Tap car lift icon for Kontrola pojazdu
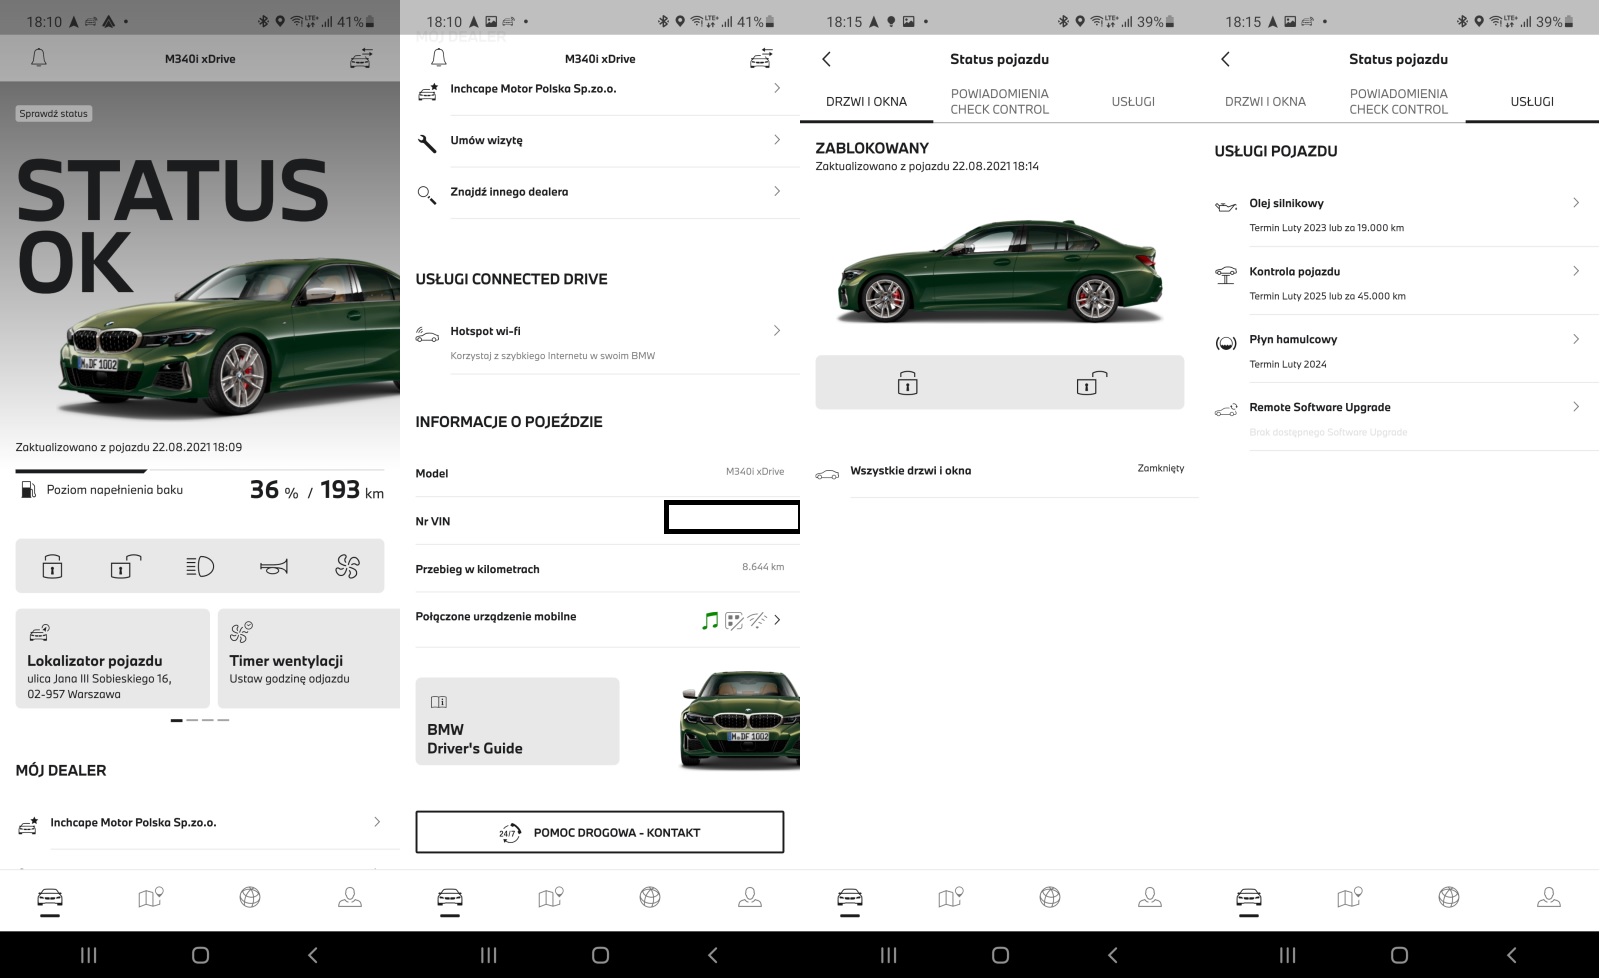 [x=1226, y=274]
